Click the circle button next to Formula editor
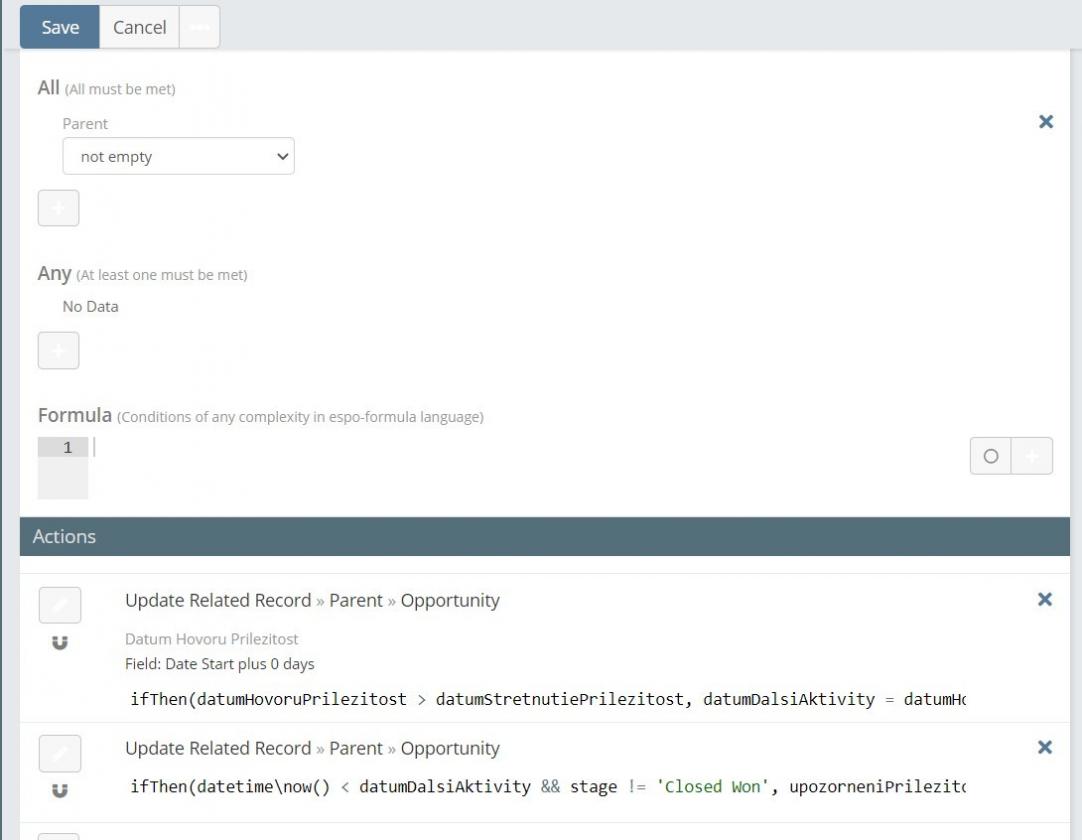 (x=990, y=456)
